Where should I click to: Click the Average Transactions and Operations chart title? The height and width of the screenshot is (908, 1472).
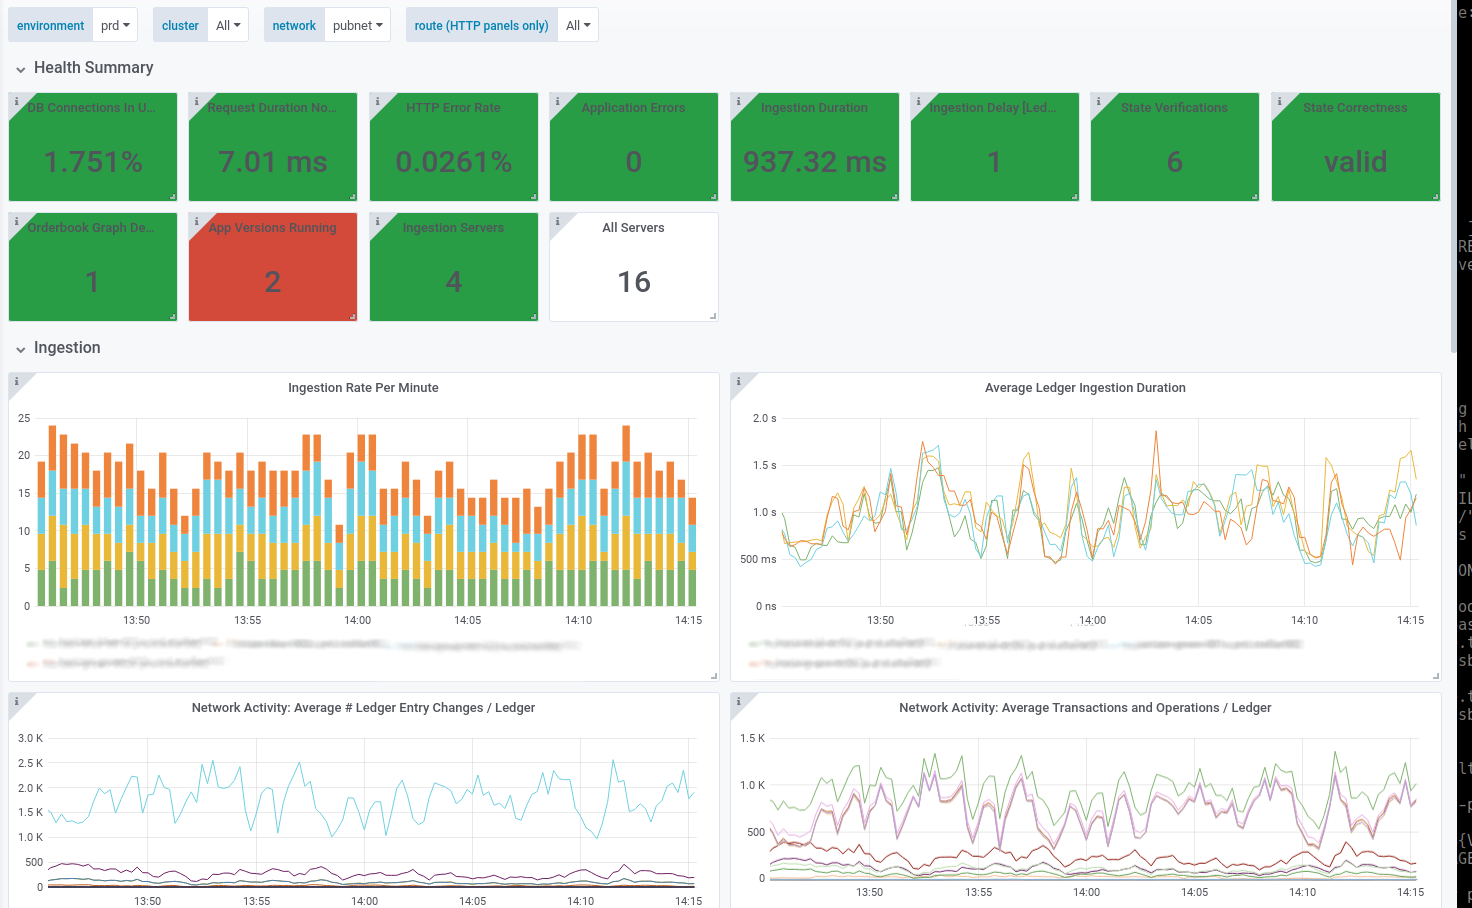click(1085, 707)
